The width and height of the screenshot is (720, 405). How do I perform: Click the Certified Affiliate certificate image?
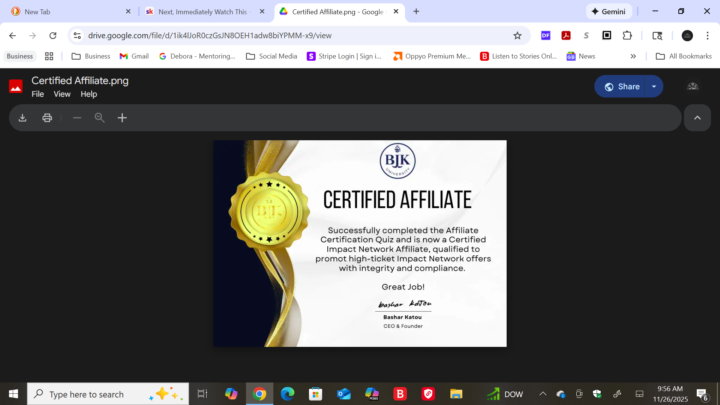pos(359,243)
